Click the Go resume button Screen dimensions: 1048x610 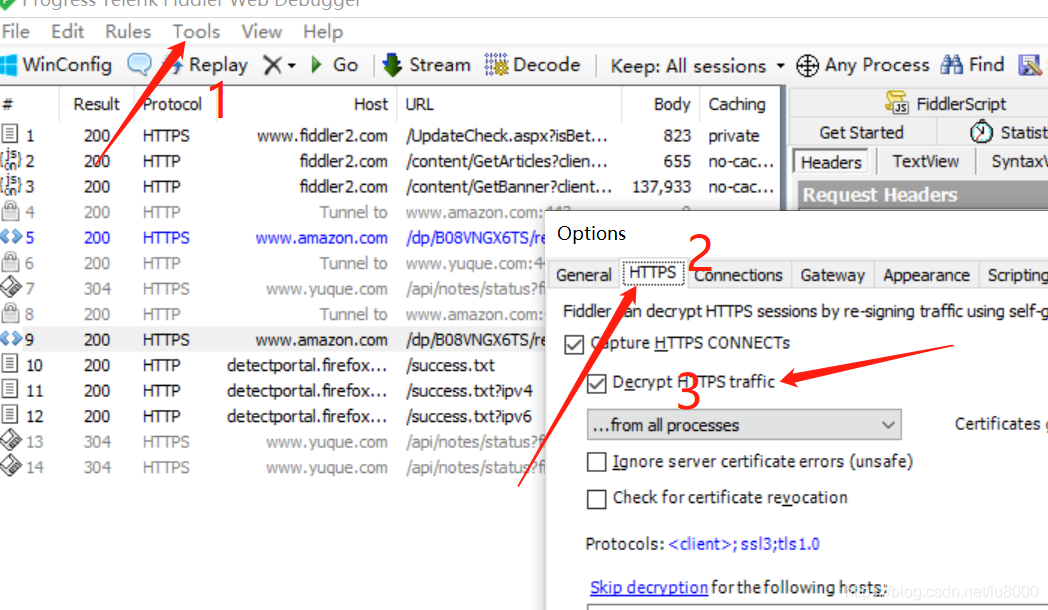pos(335,65)
